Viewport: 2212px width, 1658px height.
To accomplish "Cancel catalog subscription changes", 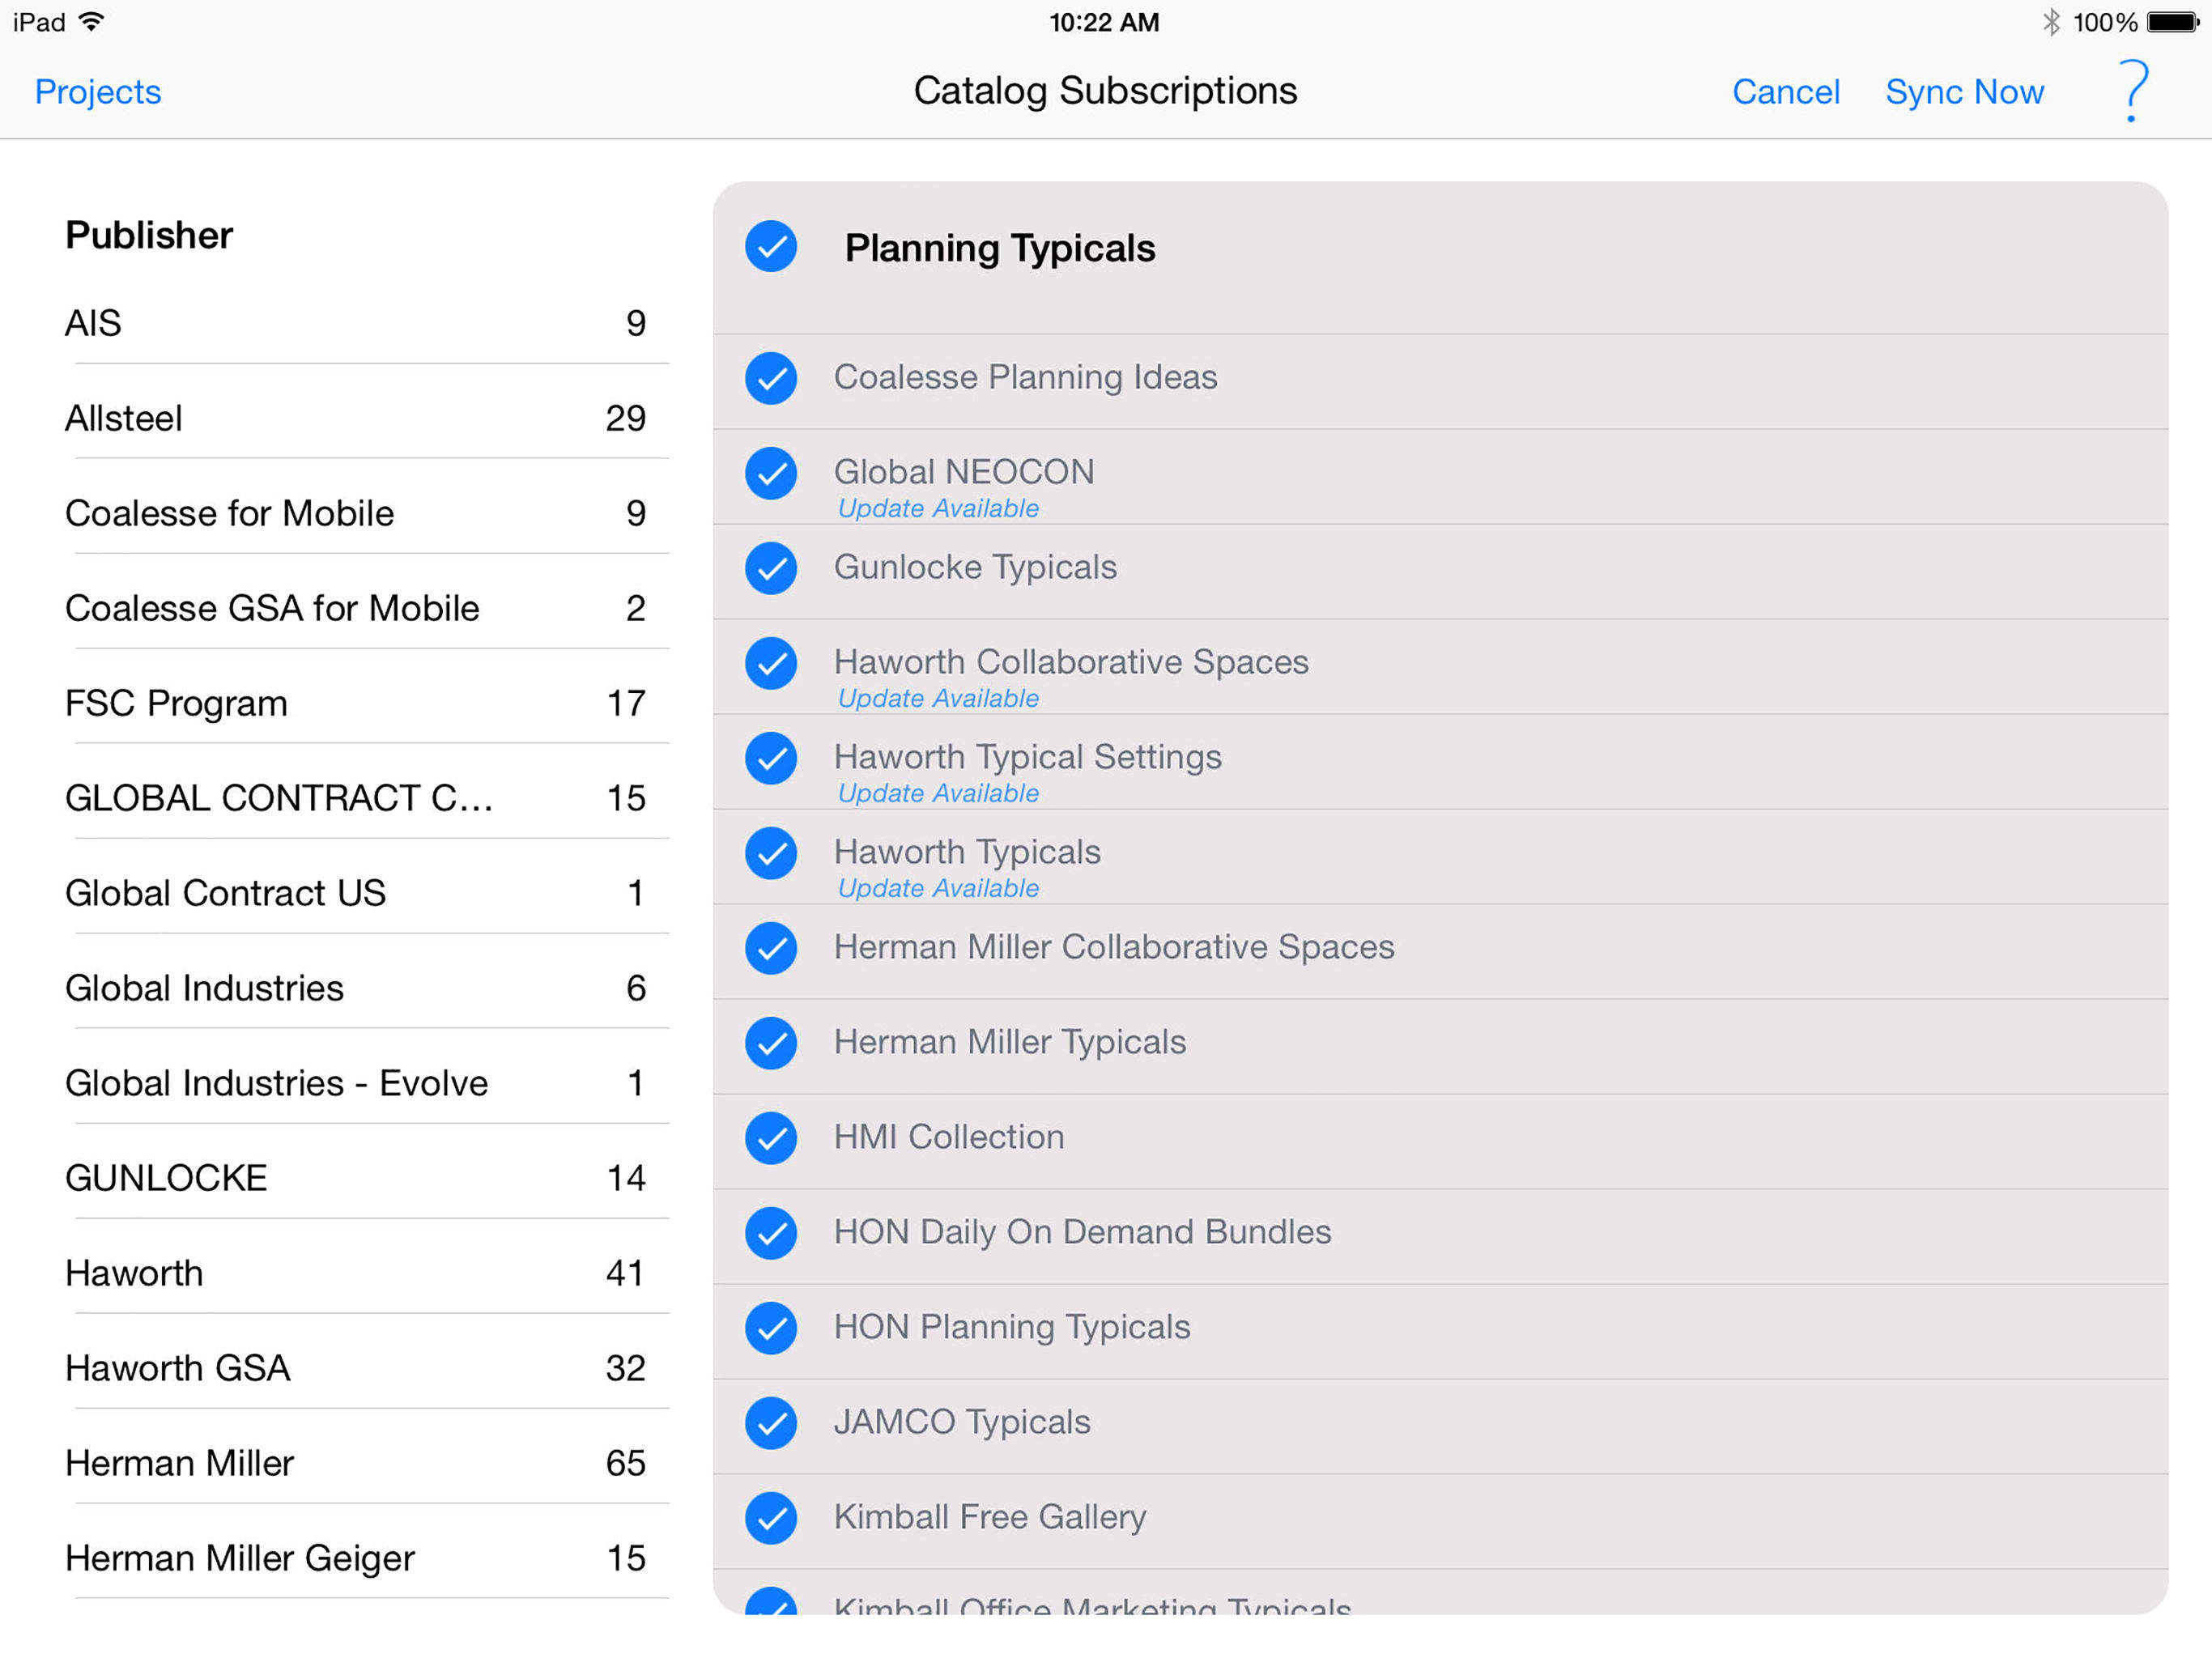I will (1786, 92).
